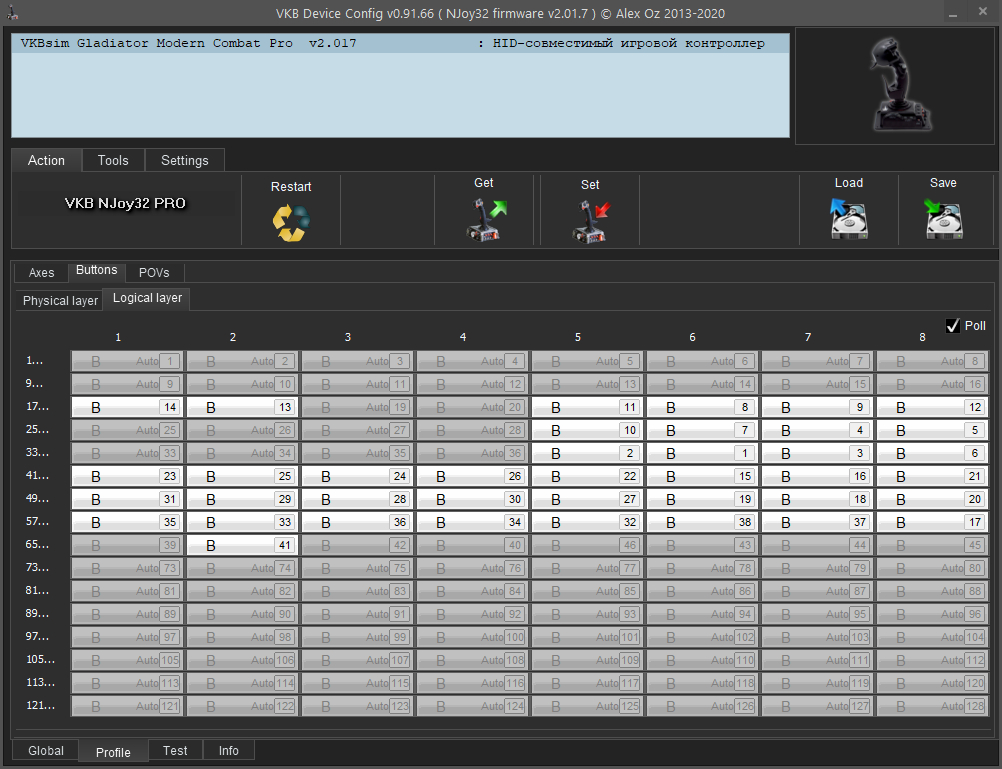The image size is (1002, 769).
Task: Click row label 65...
Action: [37, 545]
